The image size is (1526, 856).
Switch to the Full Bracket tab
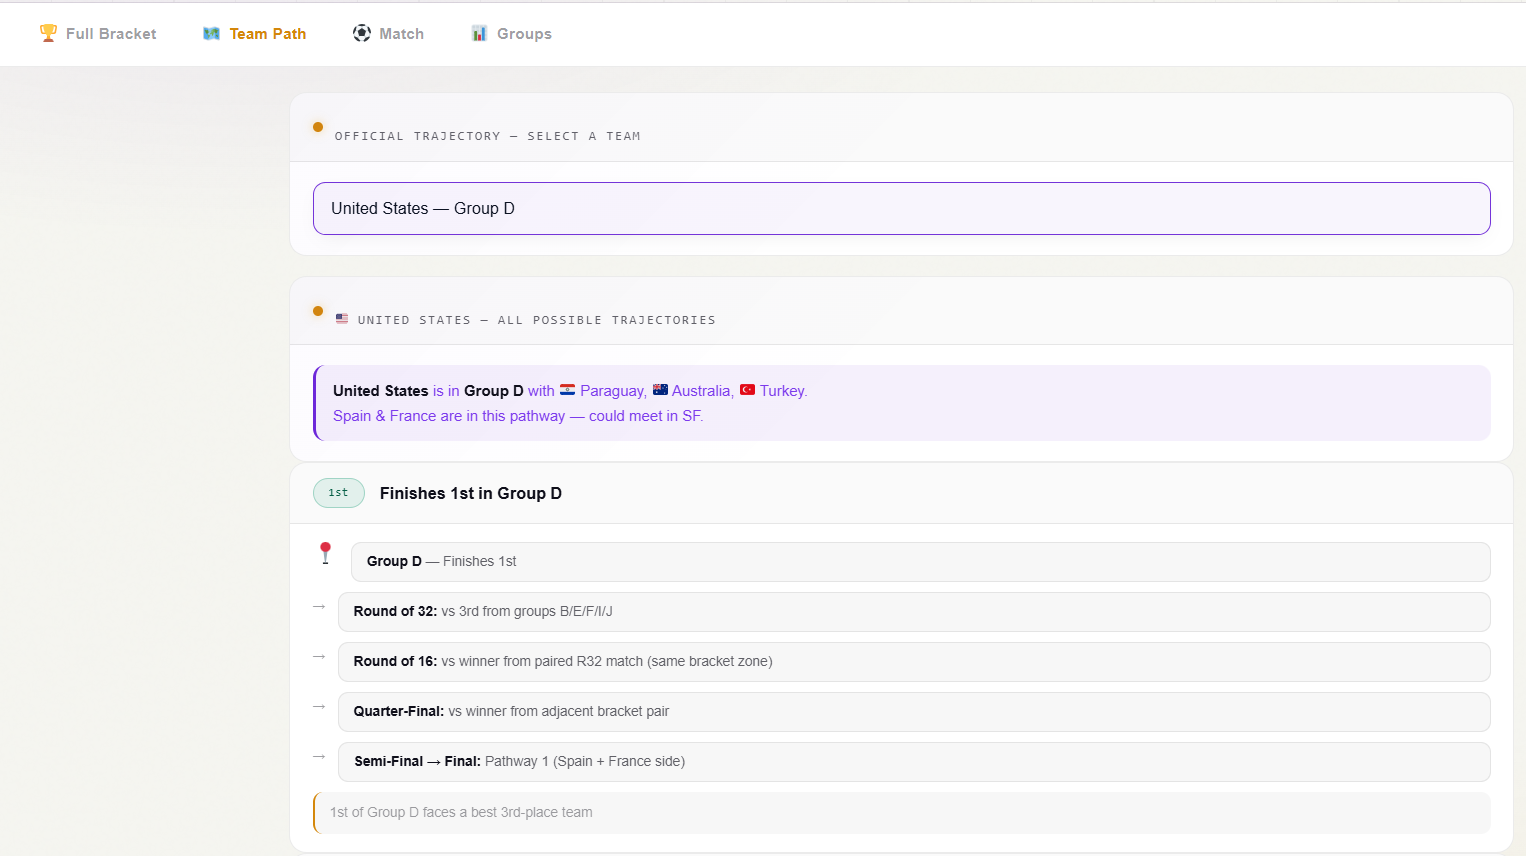(x=111, y=33)
